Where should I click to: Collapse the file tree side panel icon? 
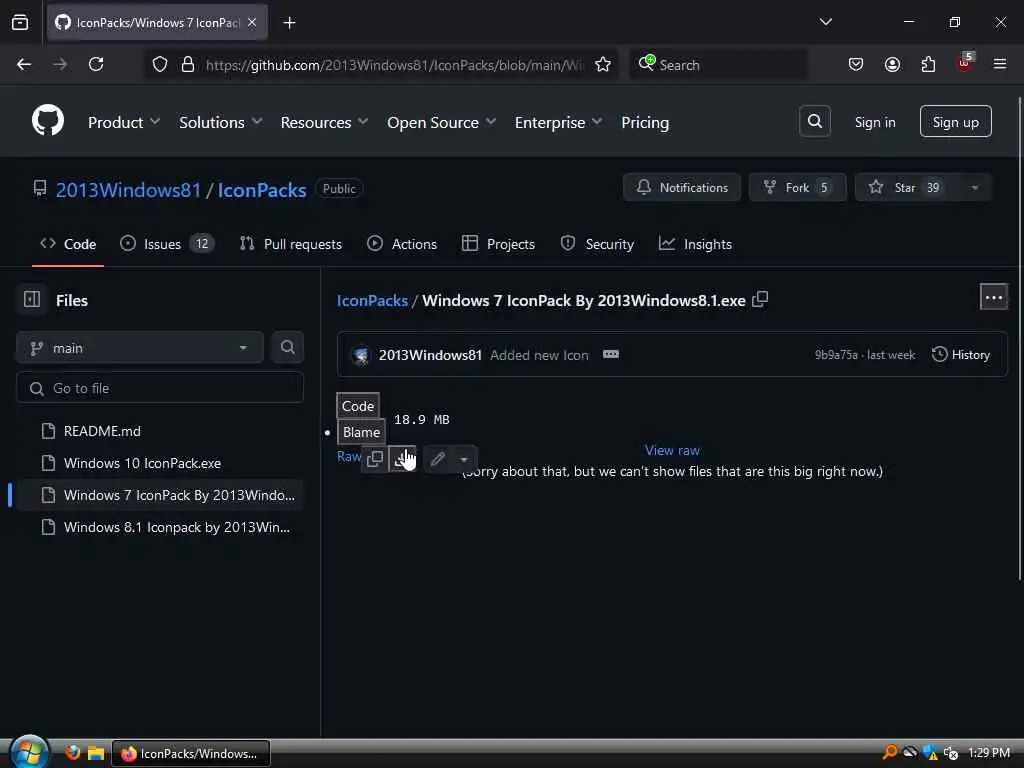coord(32,299)
